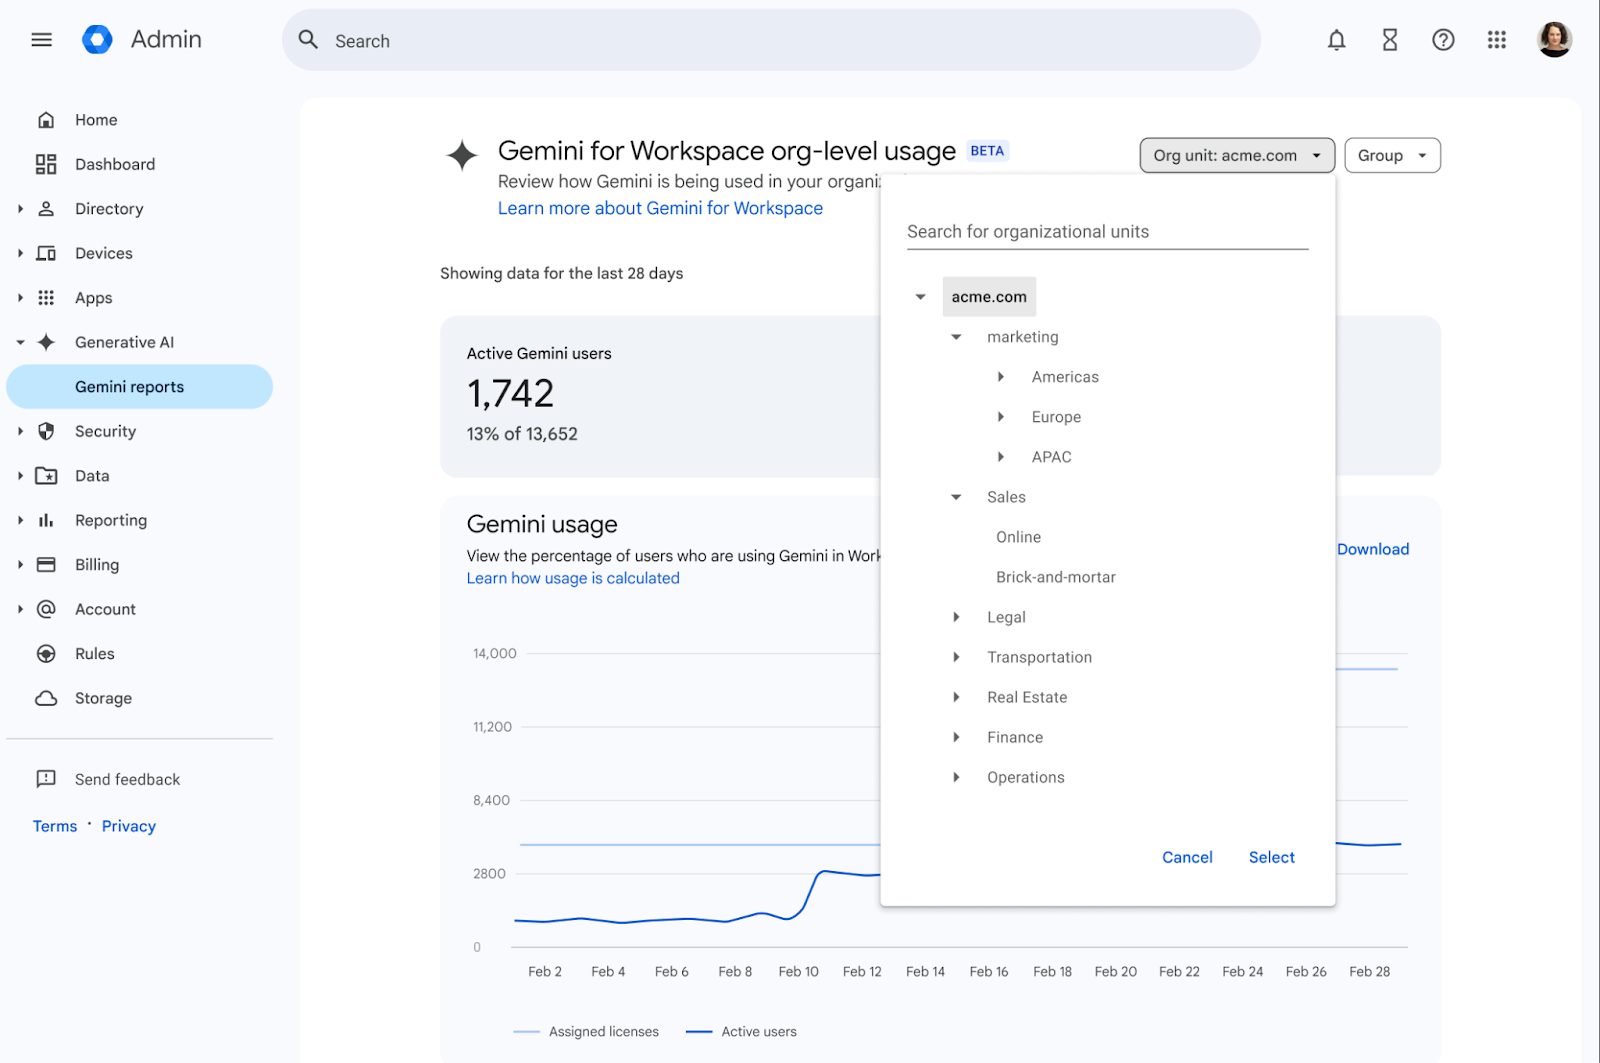
Task: Expand the Real Estate org unit
Action: pos(956,697)
